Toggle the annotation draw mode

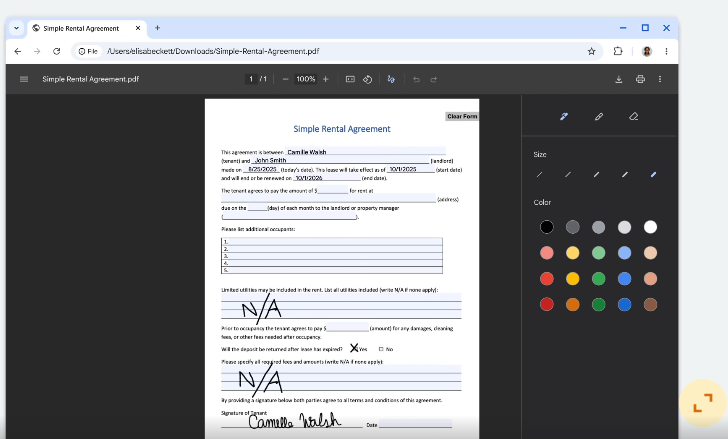(391, 79)
